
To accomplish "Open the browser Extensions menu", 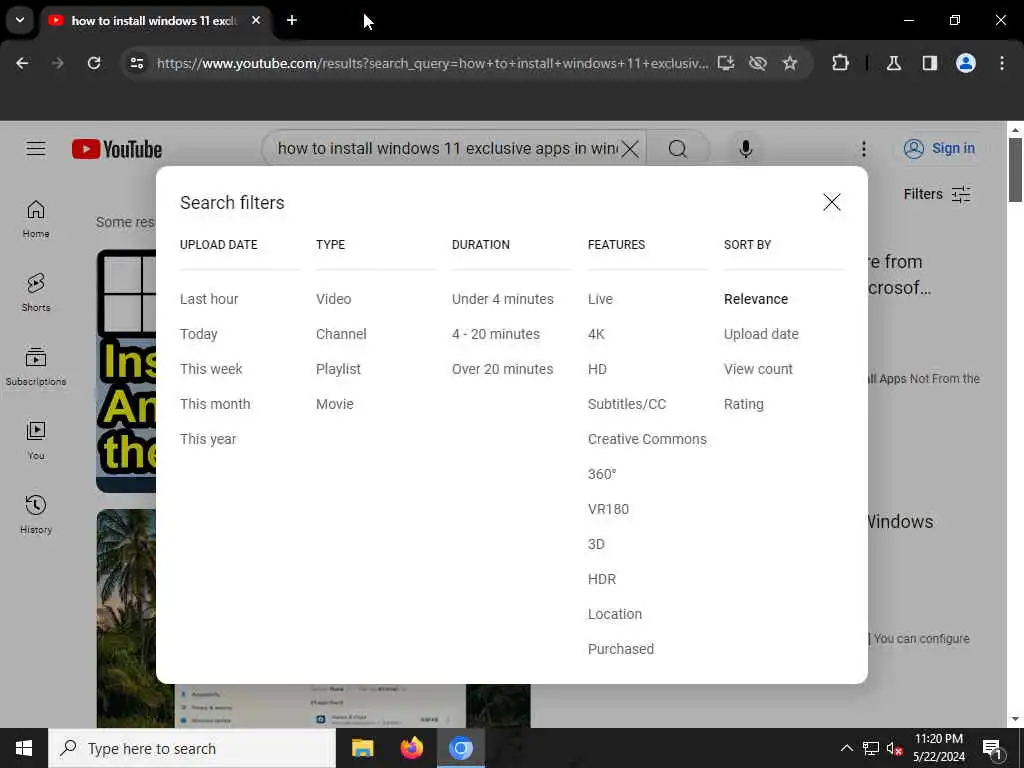I will click(x=840, y=63).
